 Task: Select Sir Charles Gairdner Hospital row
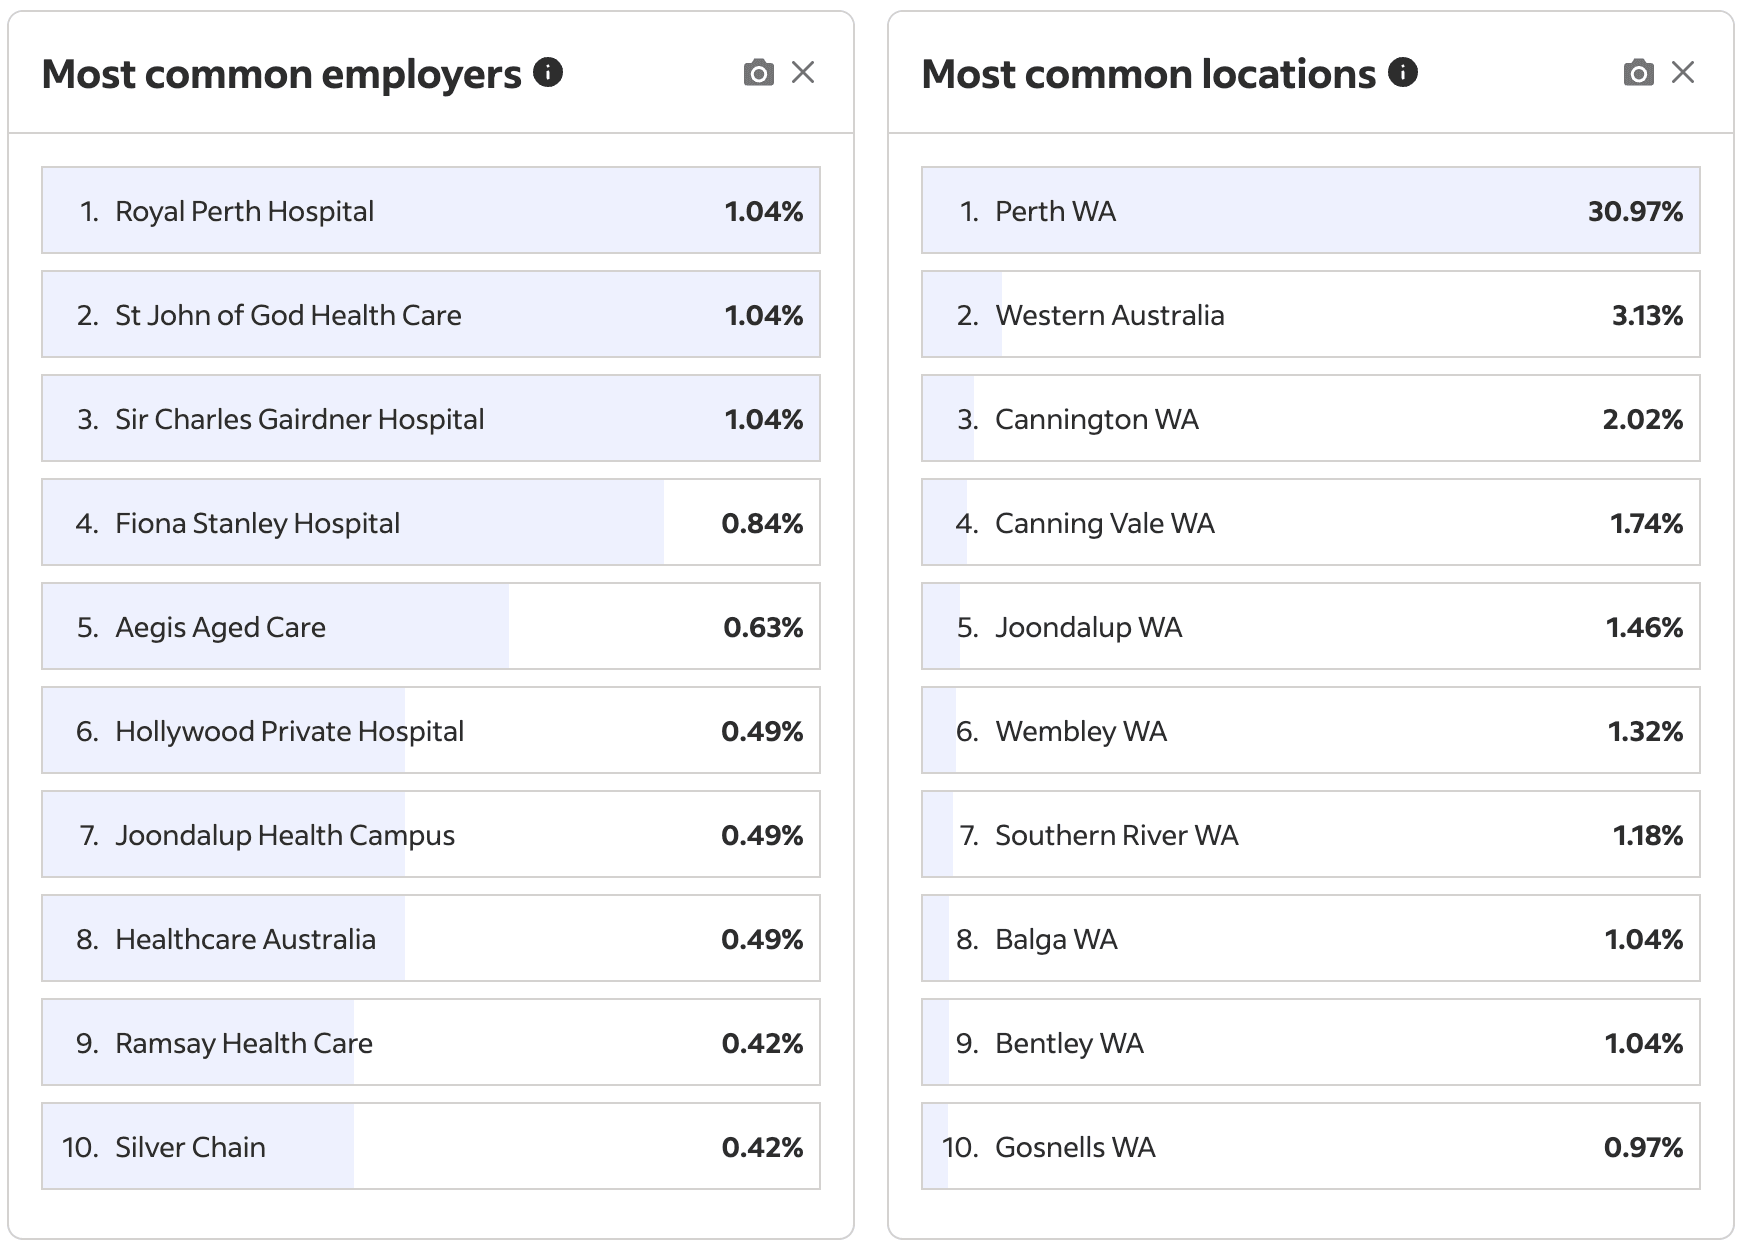pos(430,419)
